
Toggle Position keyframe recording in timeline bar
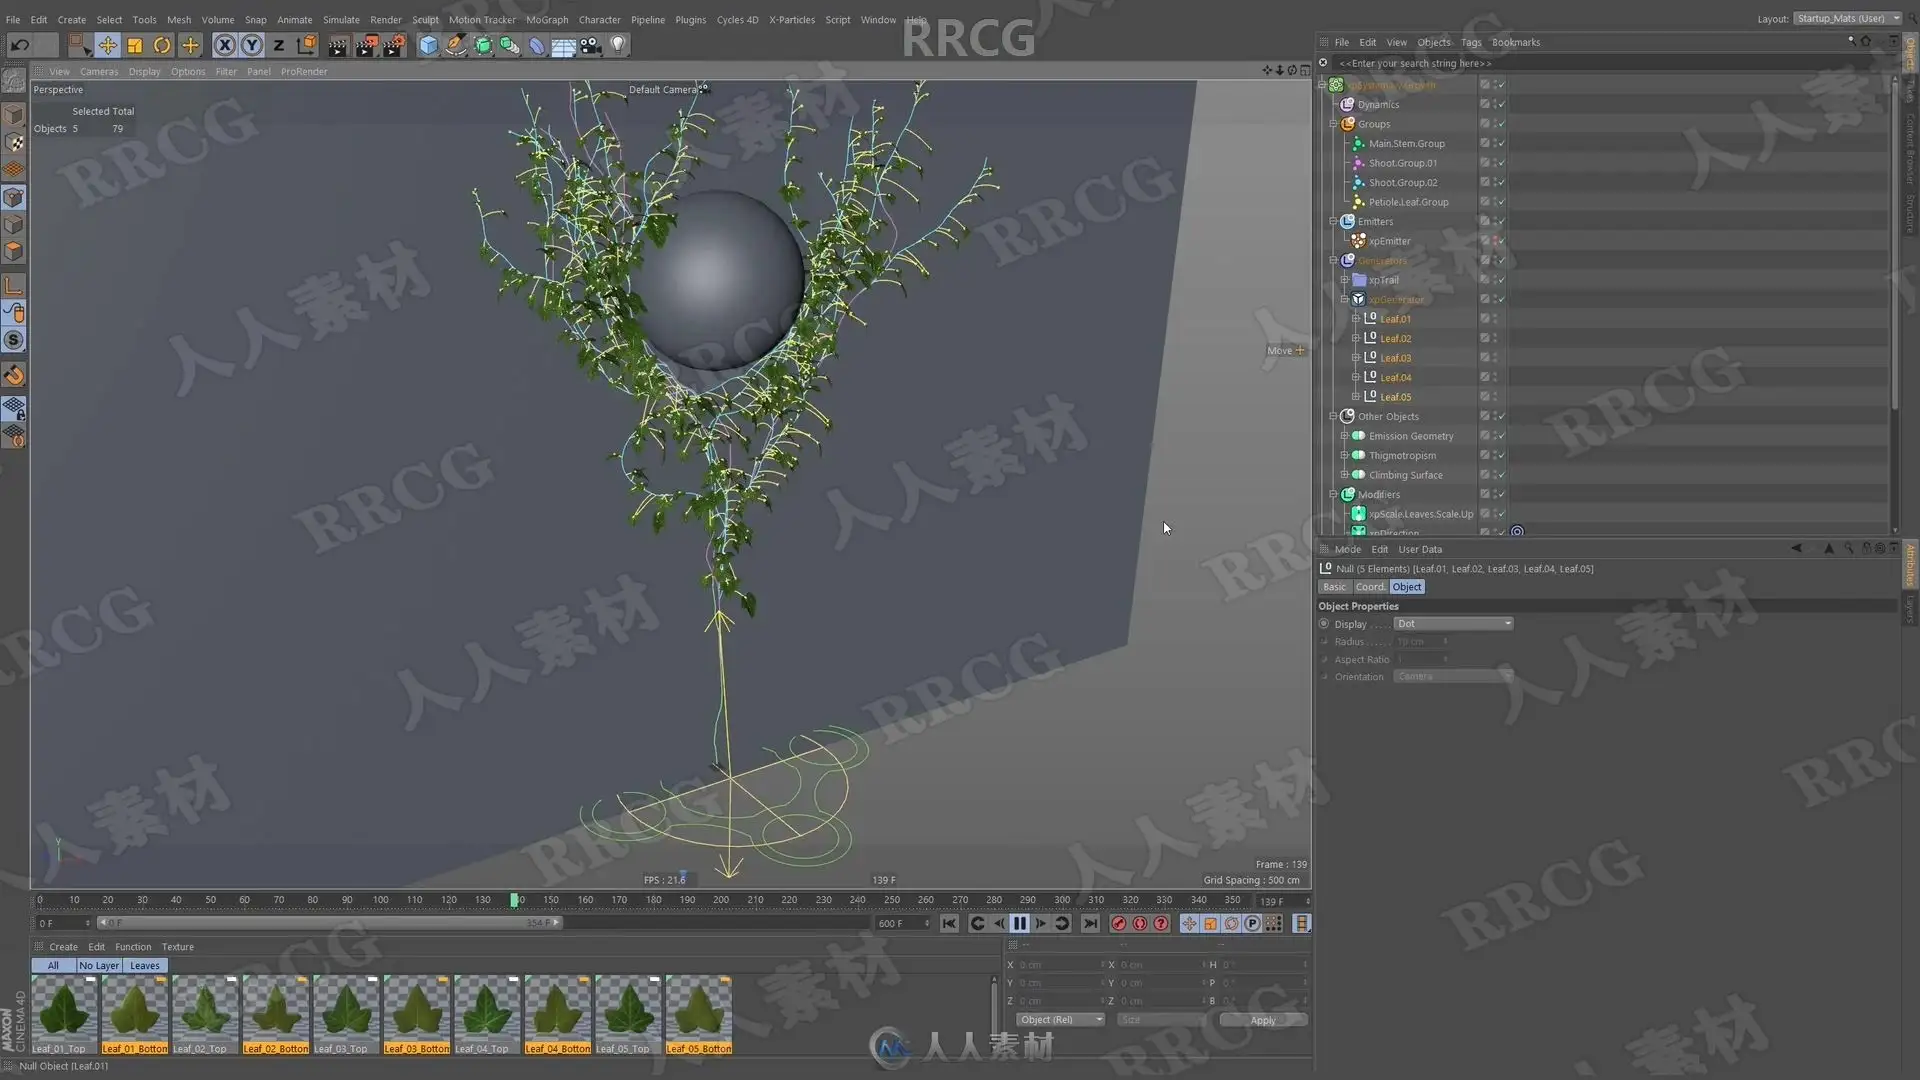(1189, 924)
